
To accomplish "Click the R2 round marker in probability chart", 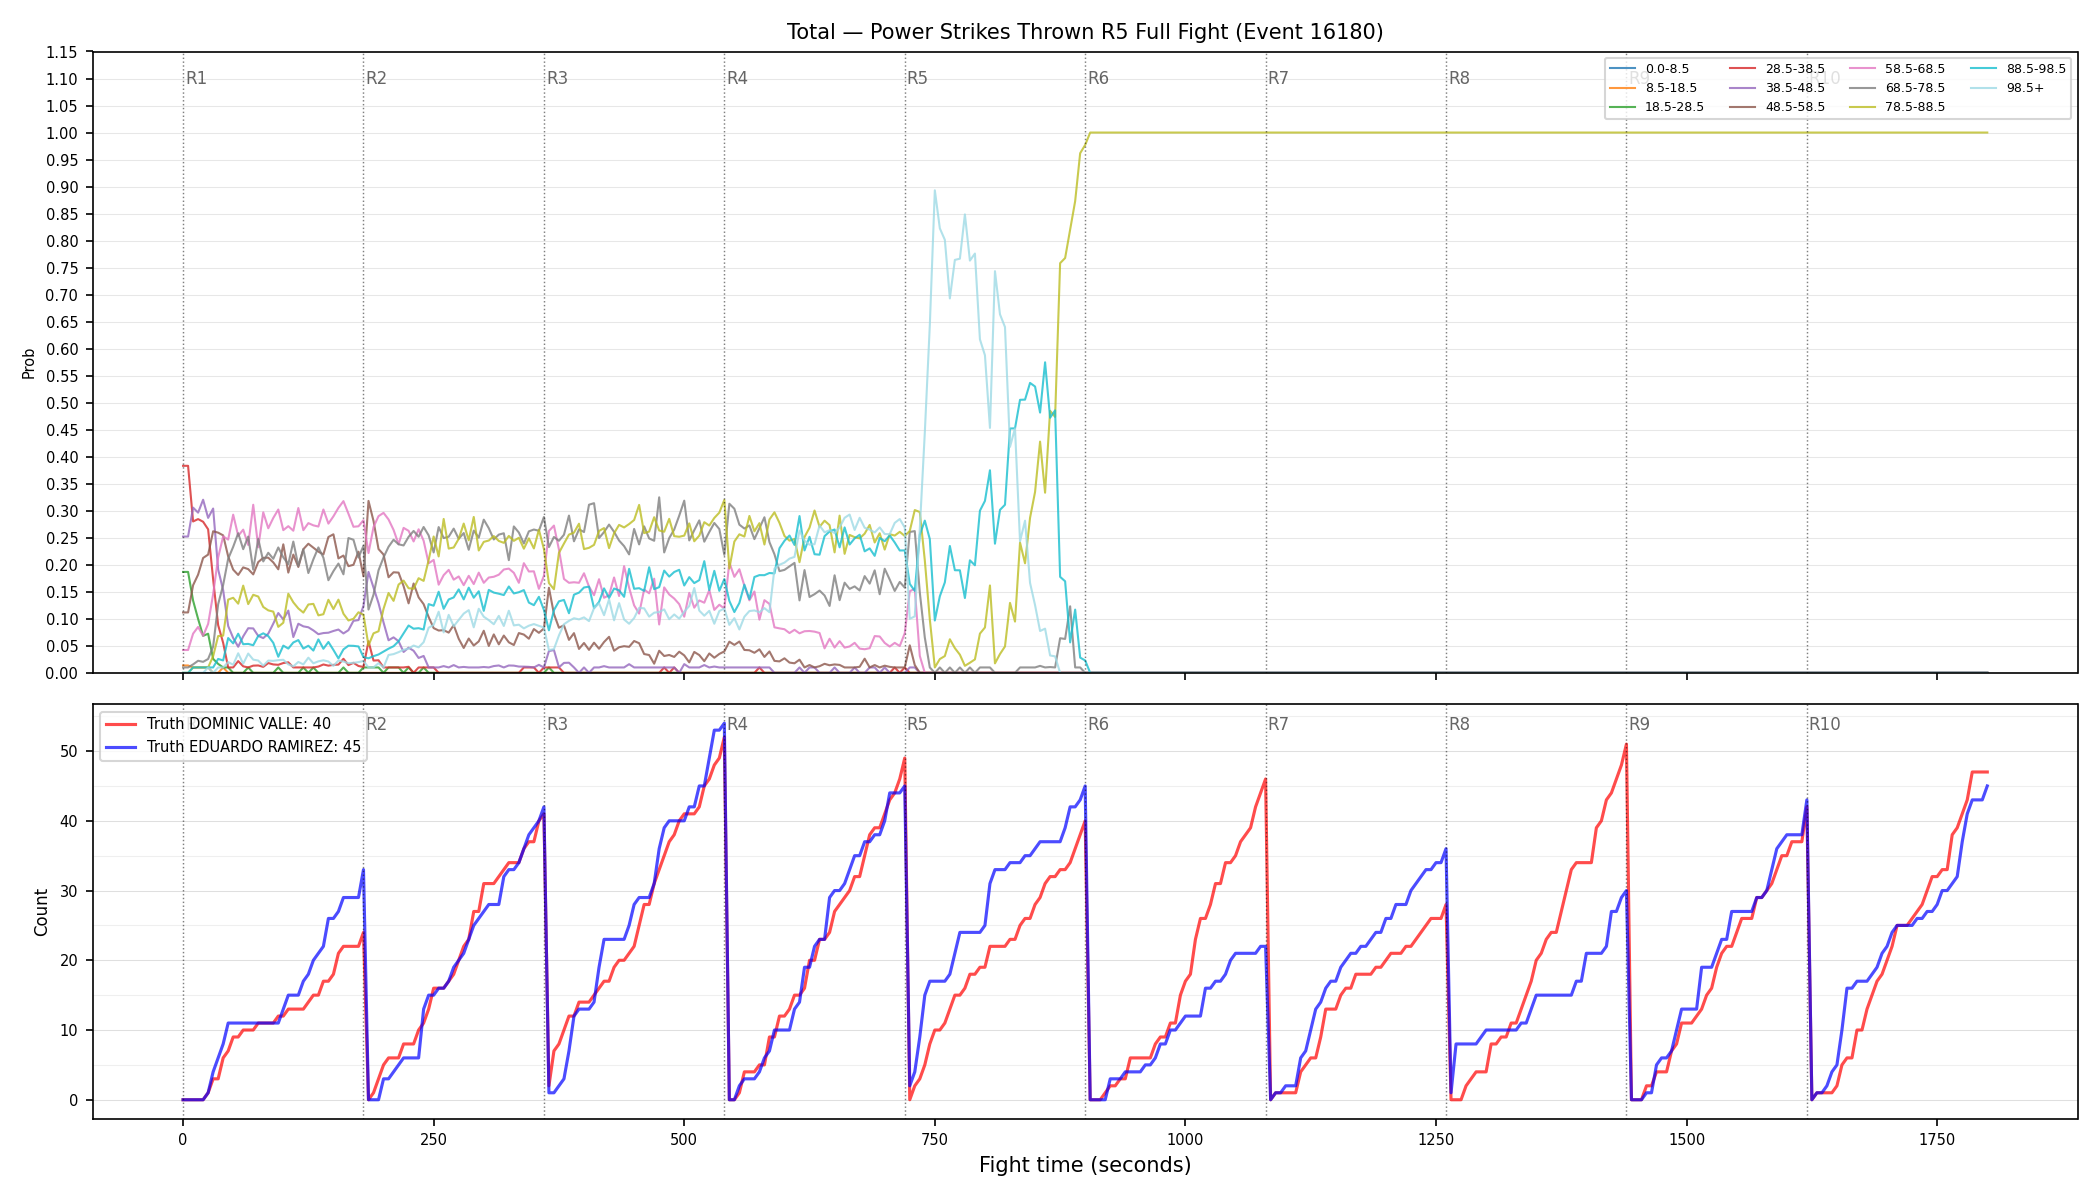I will tap(376, 78).
